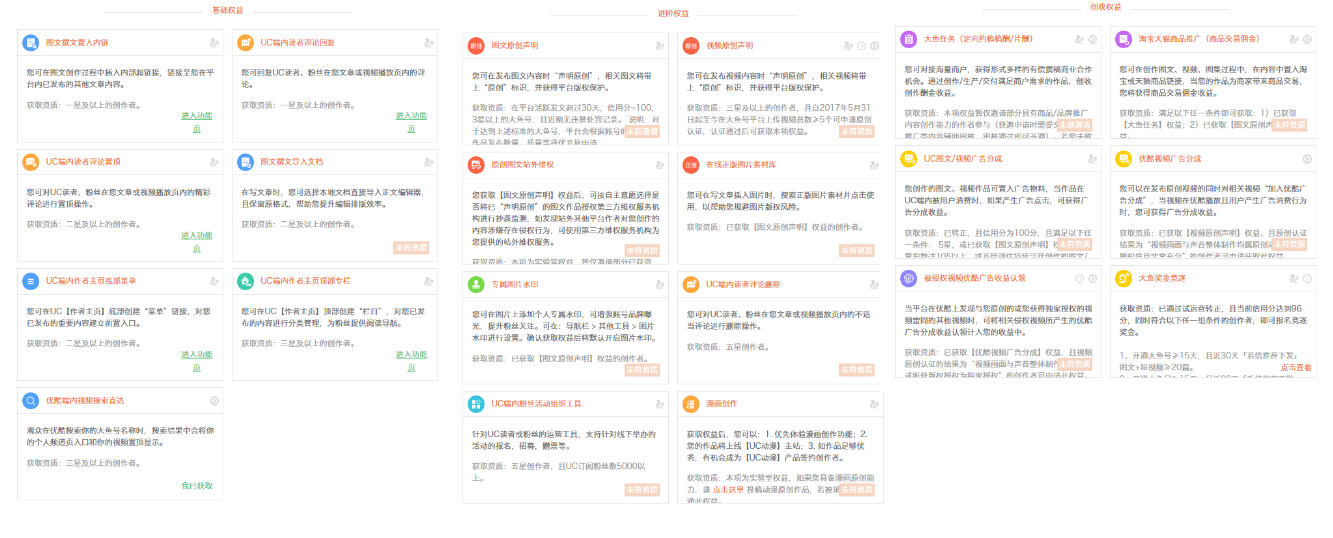Click the blue UC端内作者主页底部菜单 icon
The height and width of the screenshot is (538, 1333).
coord(32,282)
